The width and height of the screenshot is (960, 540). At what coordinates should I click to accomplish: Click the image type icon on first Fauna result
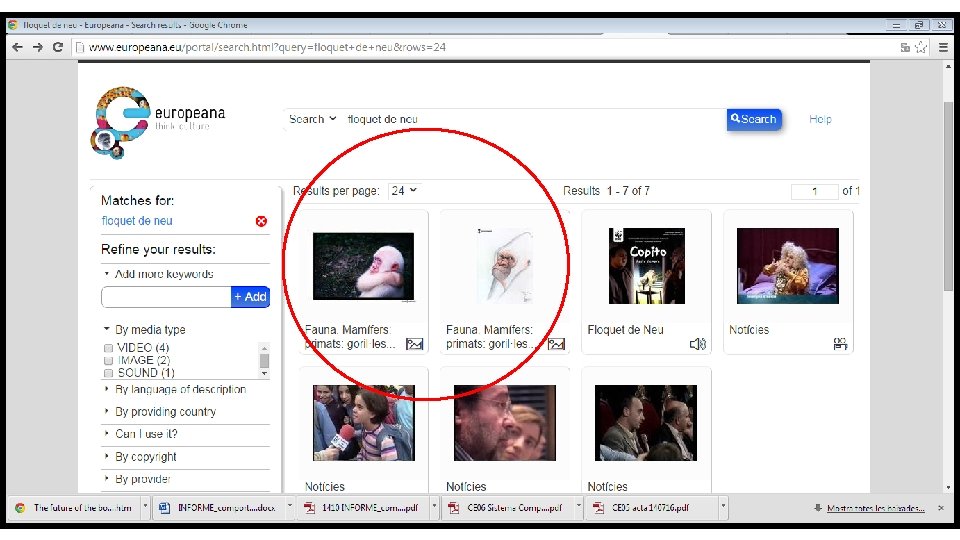[x=414, y=344]
